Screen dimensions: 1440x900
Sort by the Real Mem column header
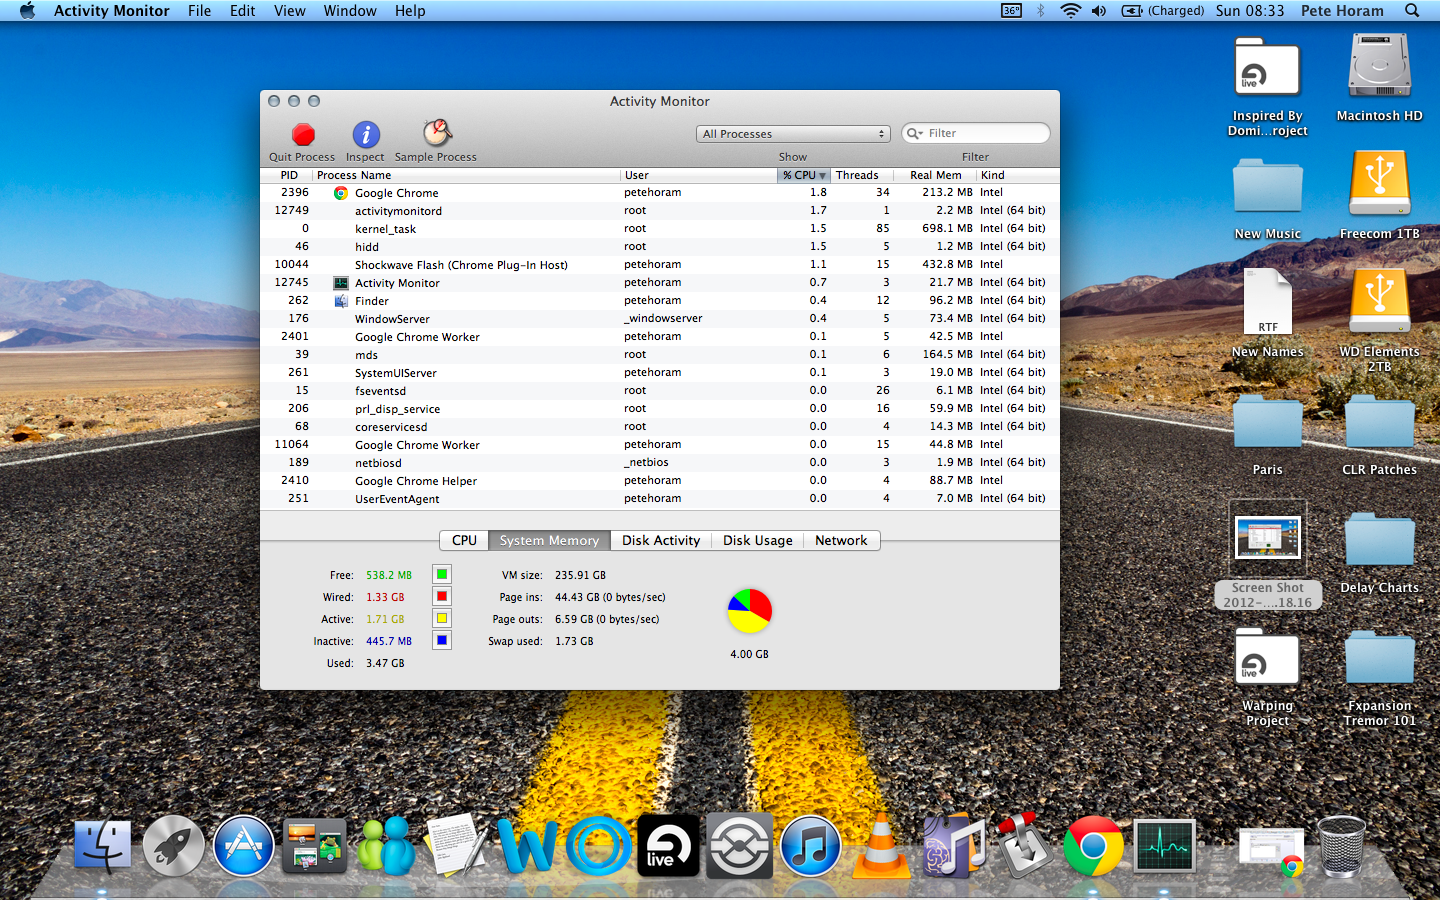click(935, 175)
